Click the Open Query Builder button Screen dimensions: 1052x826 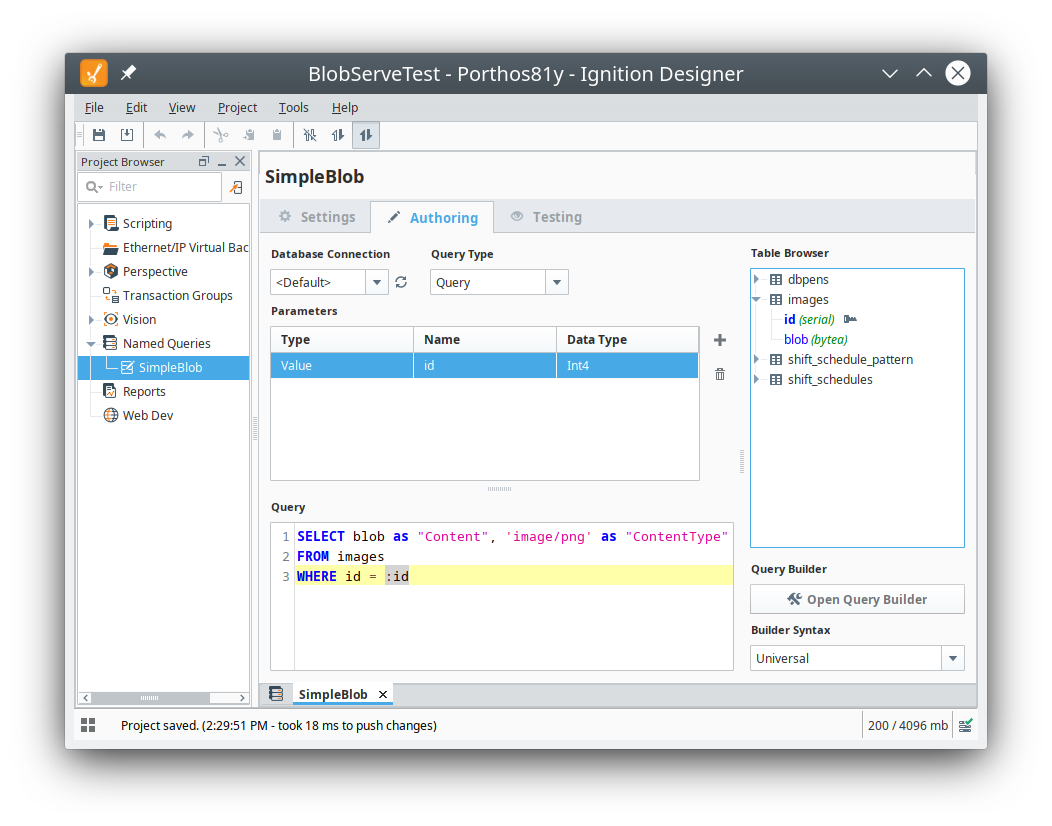[857, 599]
